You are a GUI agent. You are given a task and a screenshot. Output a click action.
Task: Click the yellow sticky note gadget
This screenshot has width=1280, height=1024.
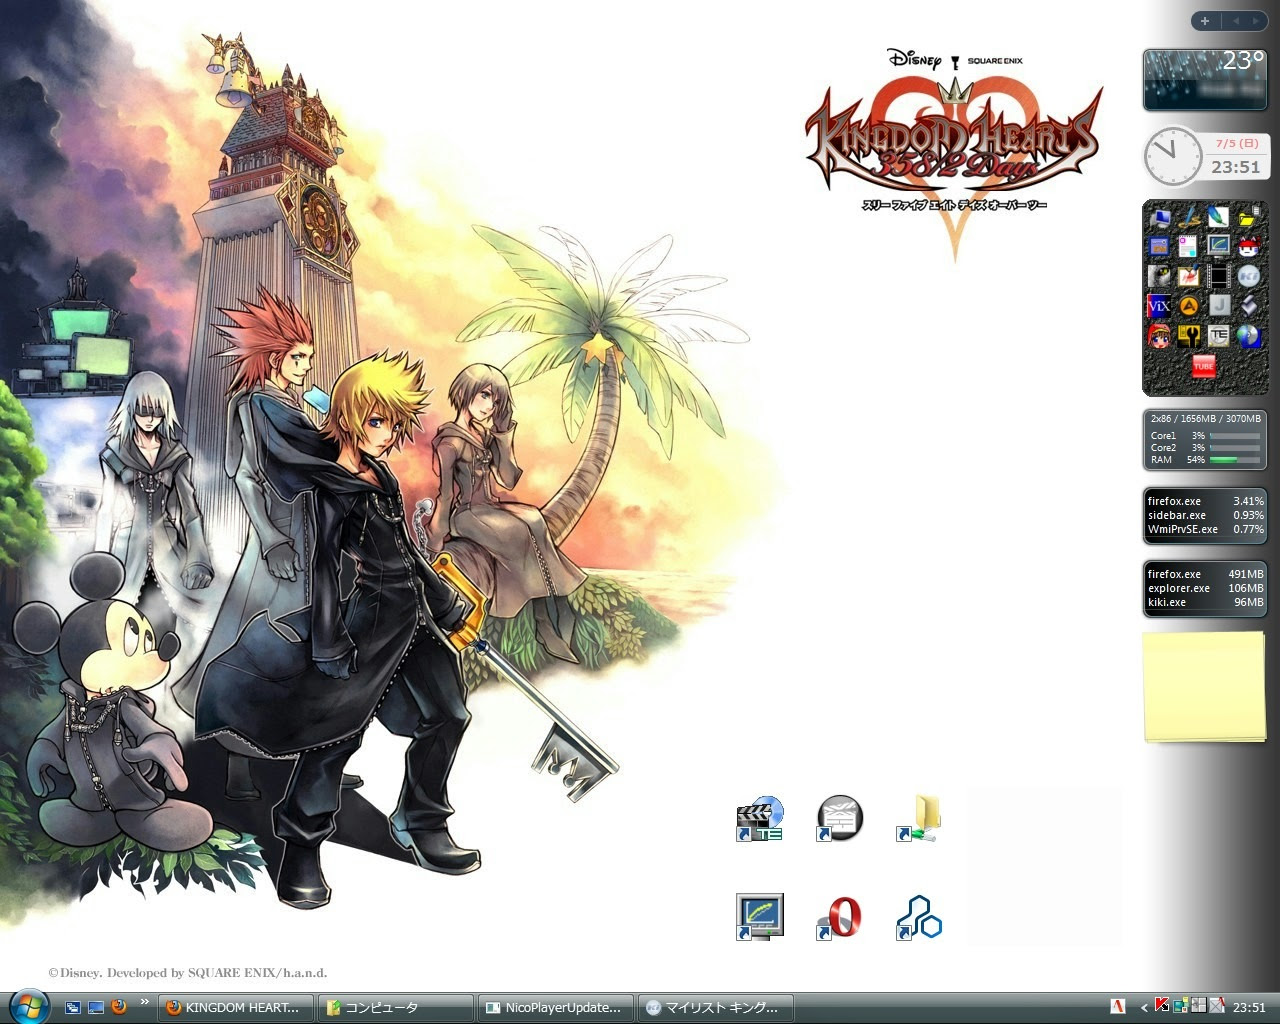point(1204,685)
